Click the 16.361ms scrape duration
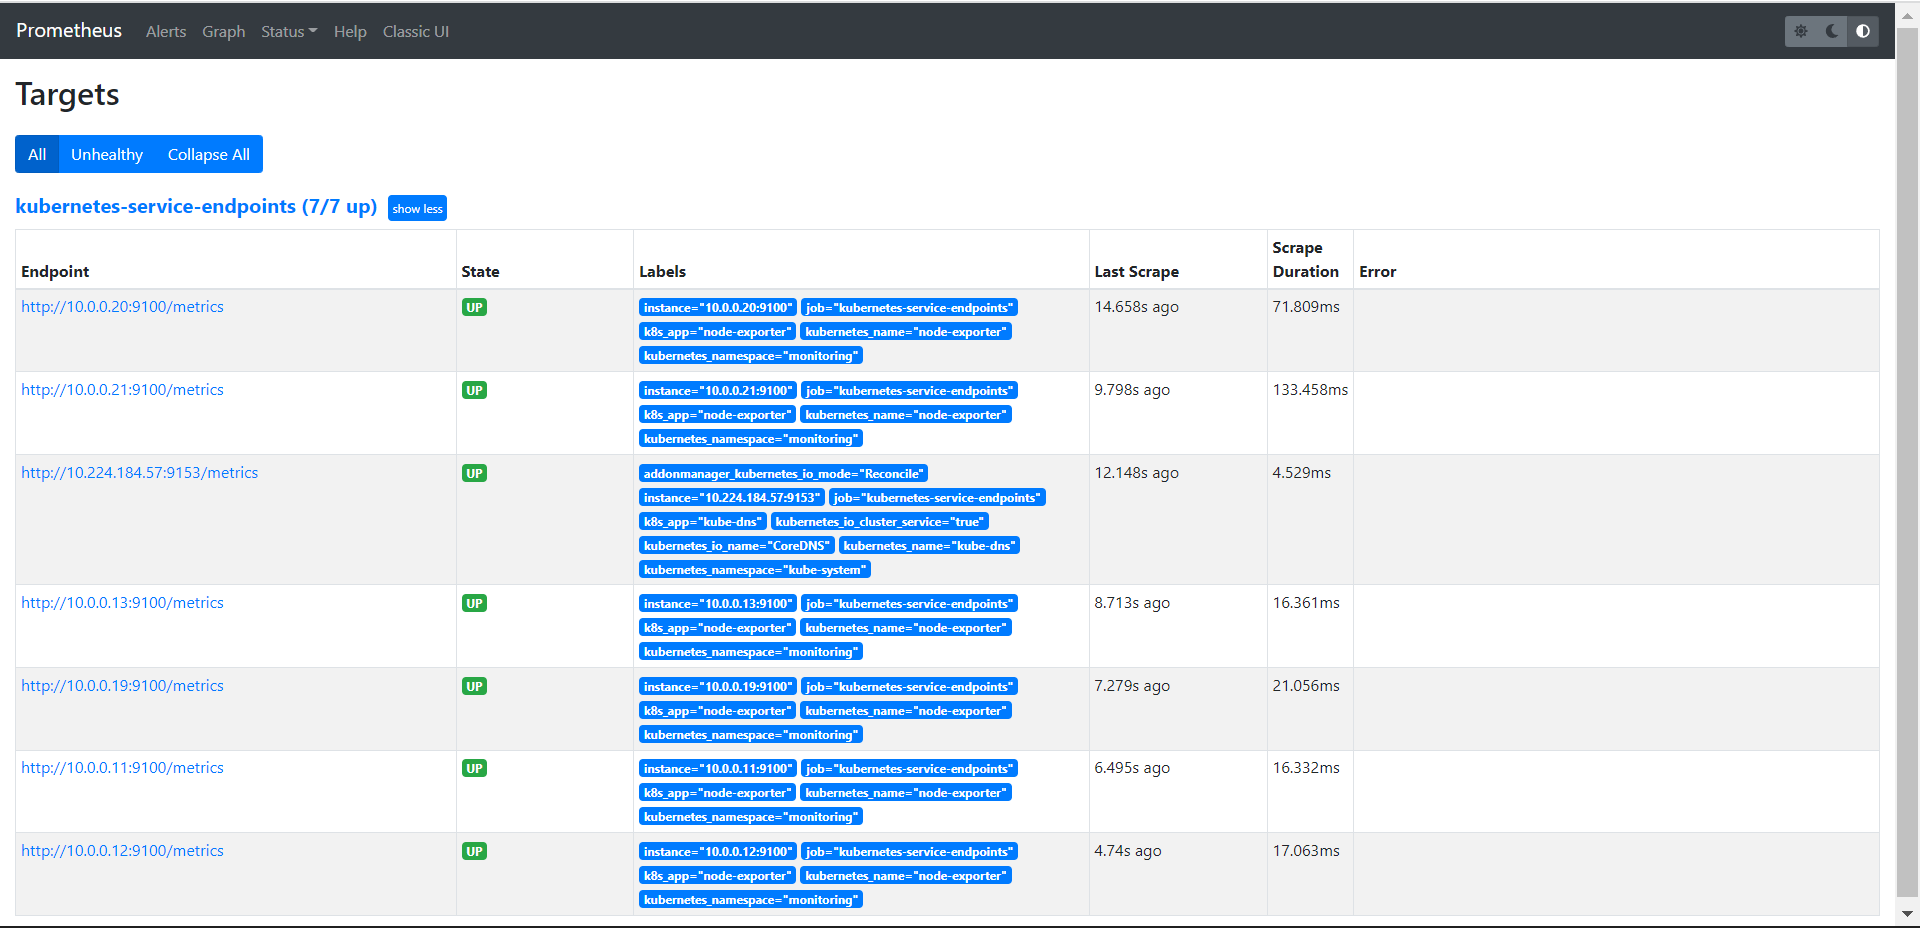The image size is (1920, 928). coord(1306,603)
